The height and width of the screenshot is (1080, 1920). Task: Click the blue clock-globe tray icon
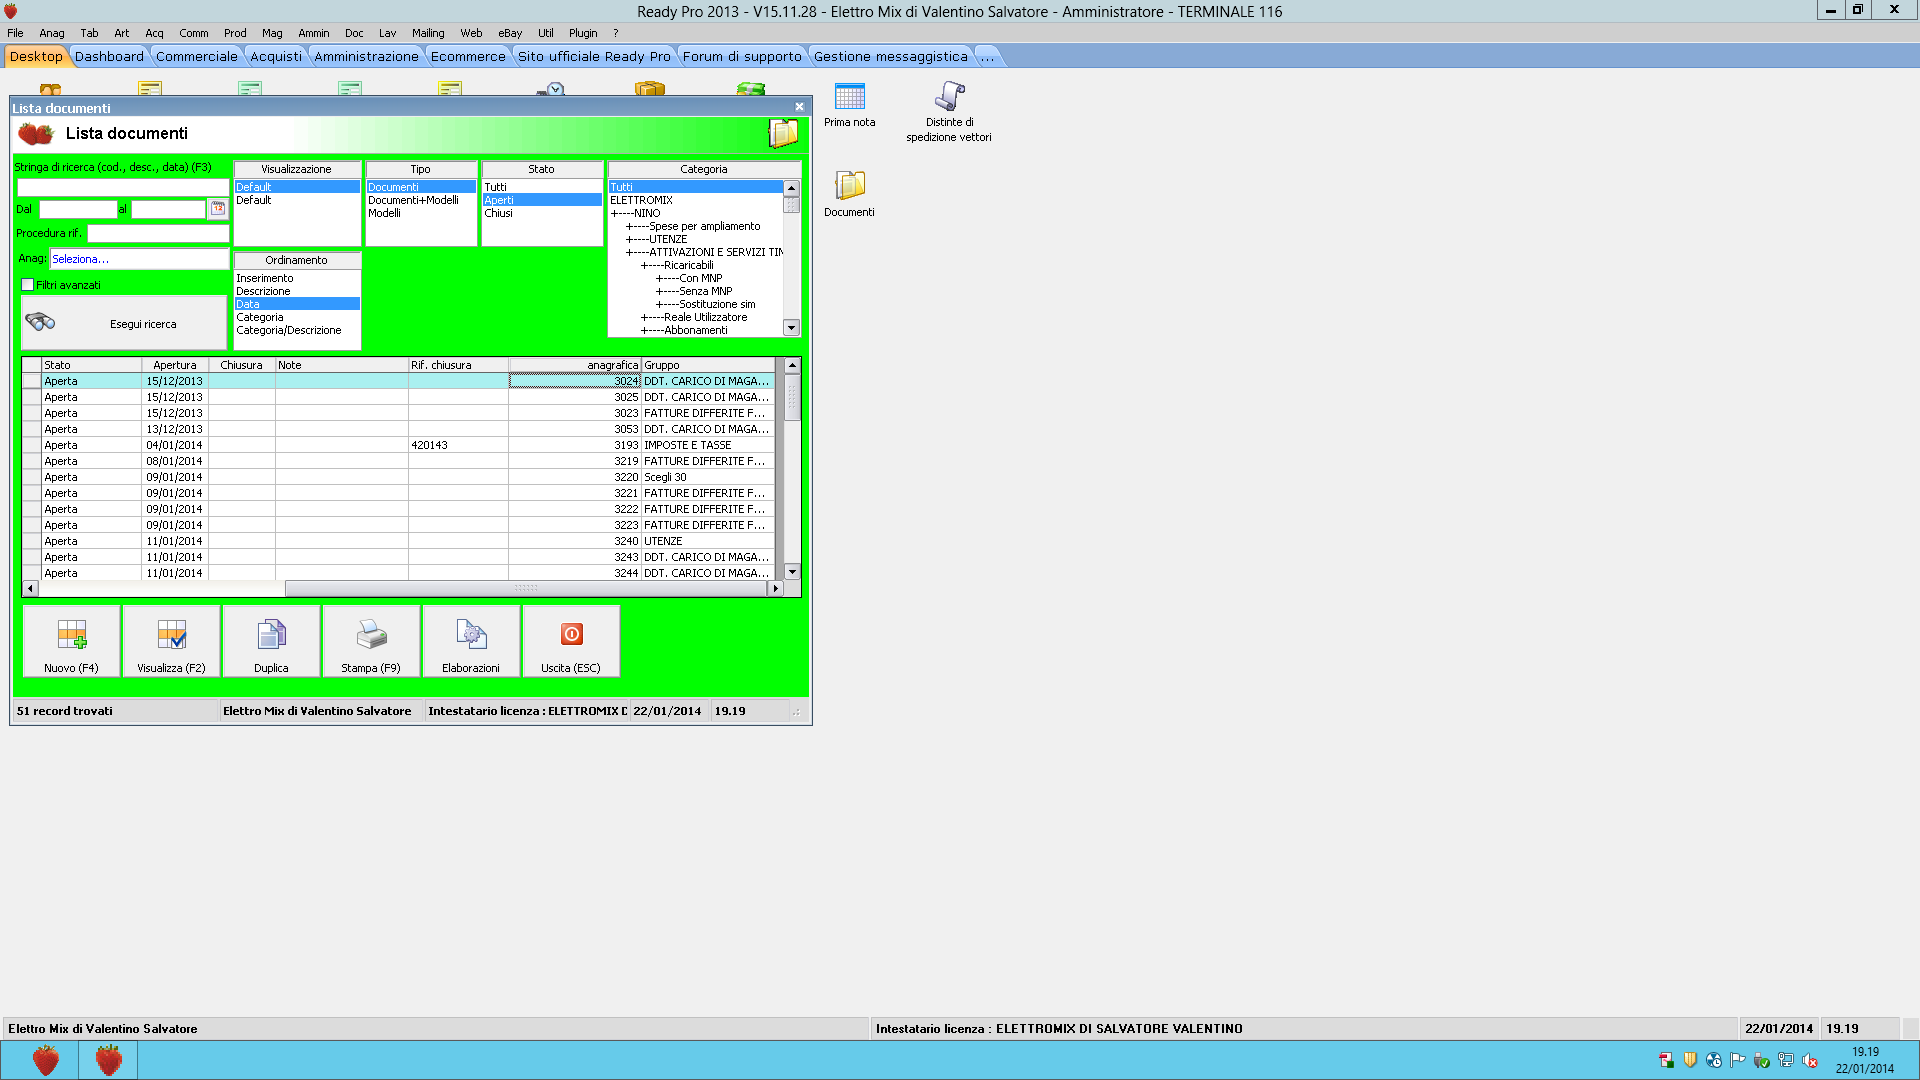tap(1714, 1061)
